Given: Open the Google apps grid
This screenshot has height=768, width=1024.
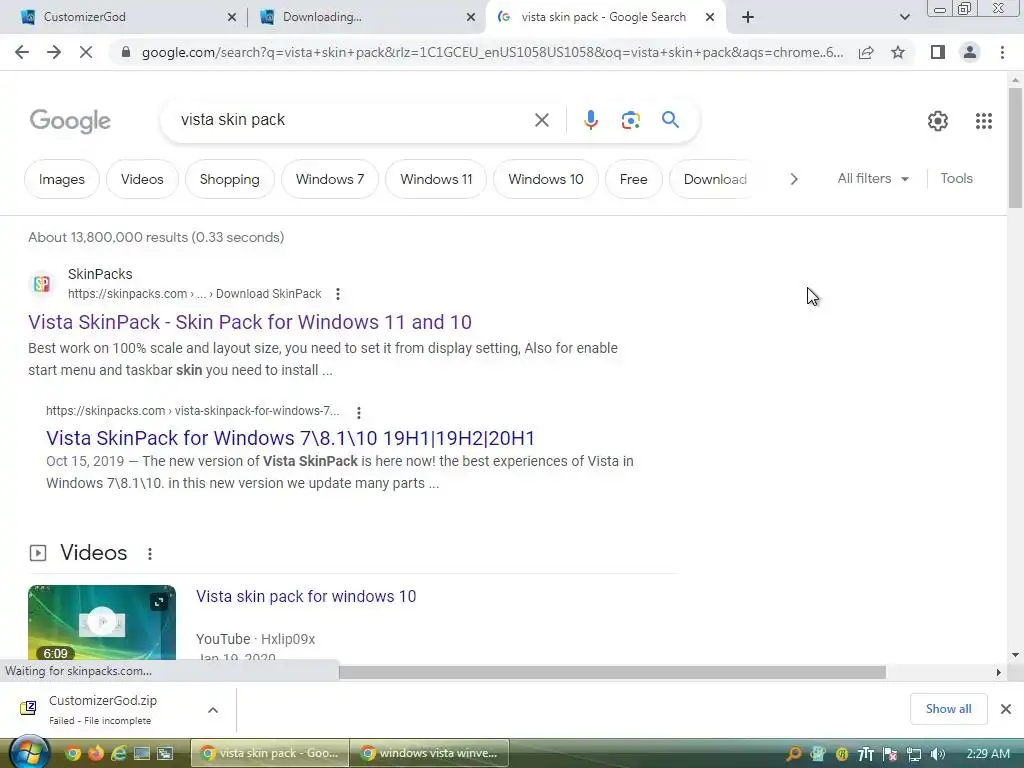Looking at the screenshot, I should click(x=984, y=121).
